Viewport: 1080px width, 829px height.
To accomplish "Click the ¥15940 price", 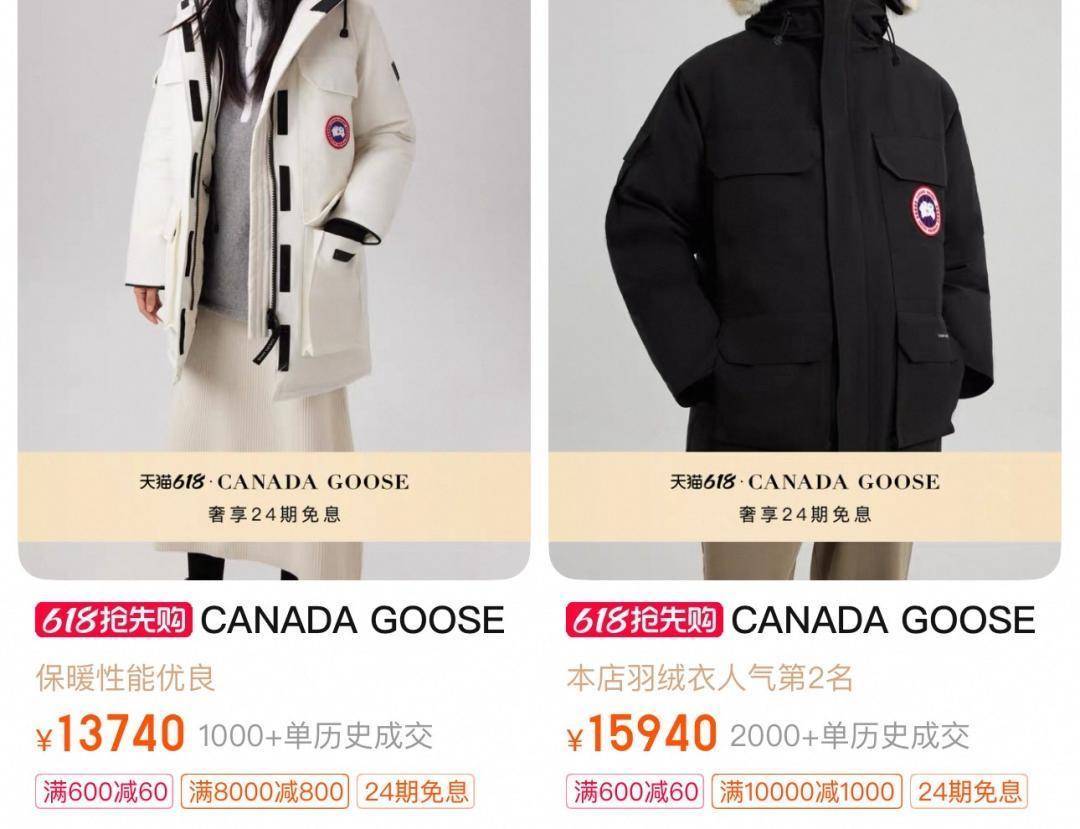I will [642, 734].
